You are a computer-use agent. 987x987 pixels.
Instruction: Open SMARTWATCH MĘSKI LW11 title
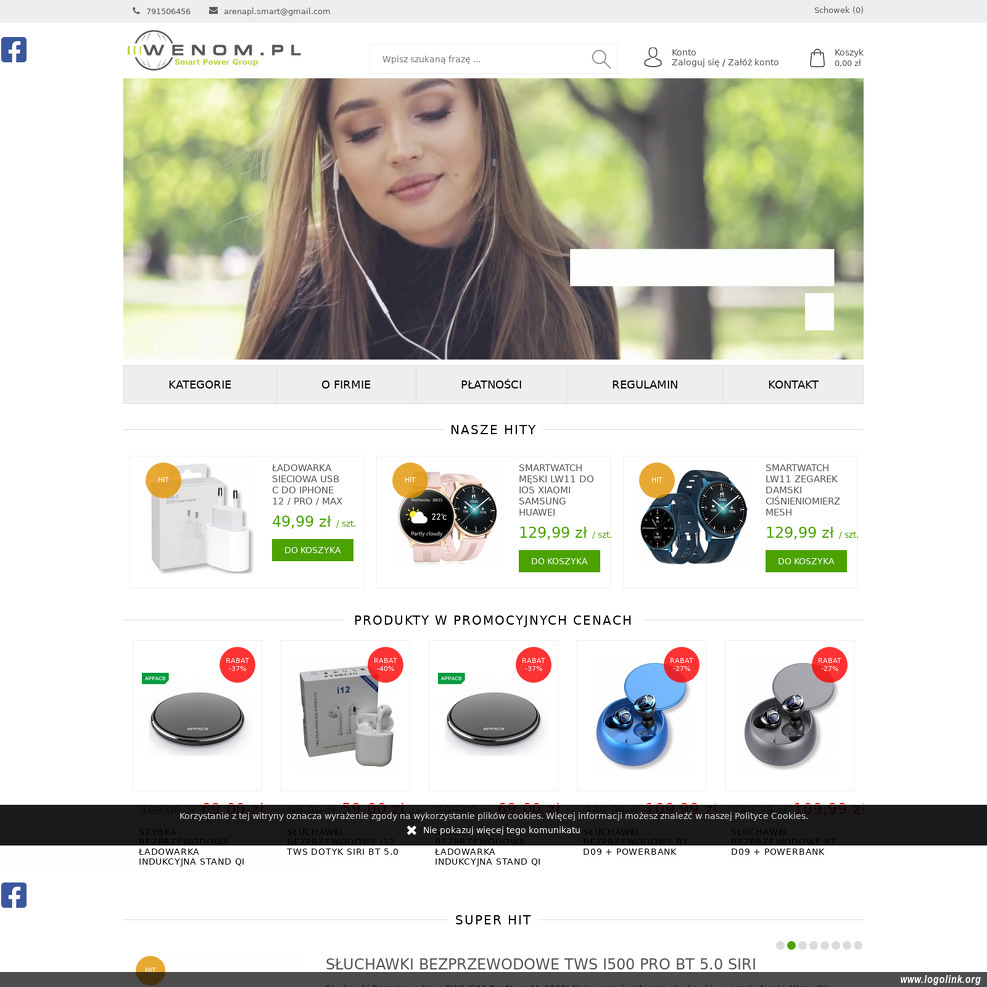[556, 490]
